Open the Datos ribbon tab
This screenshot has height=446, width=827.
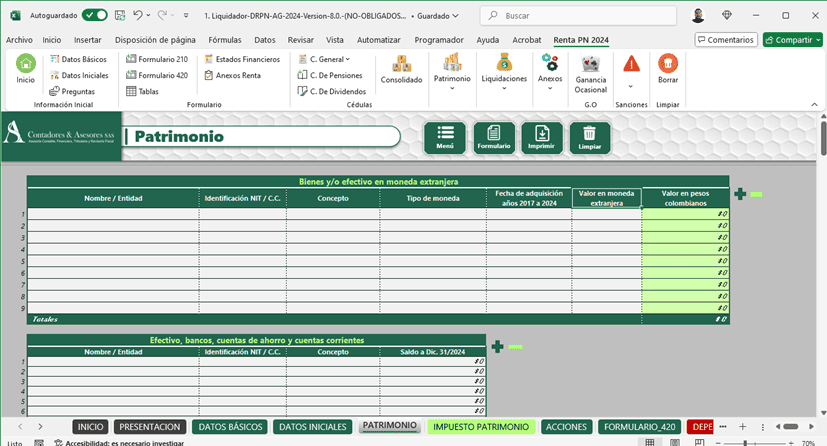pyautogui.click(x=265, y=40)
